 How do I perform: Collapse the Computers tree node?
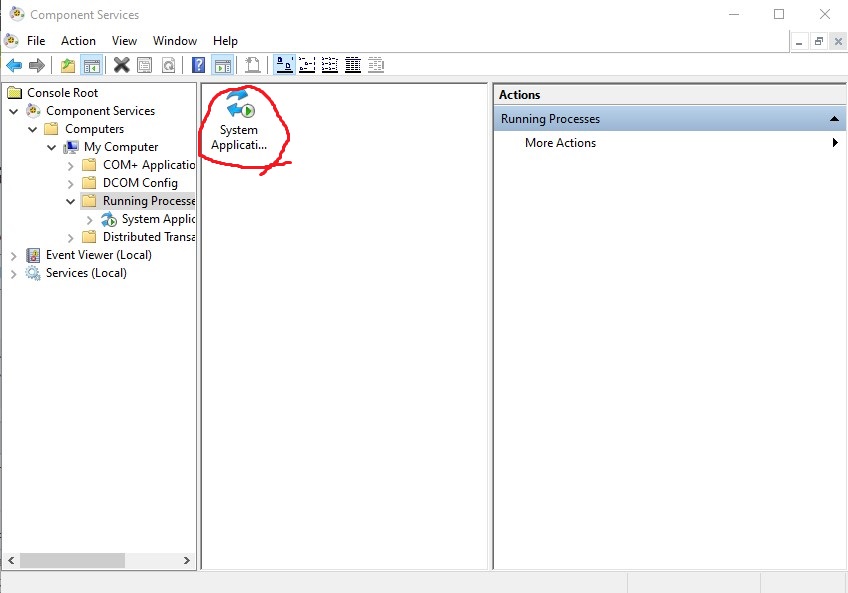[x=32, y=129]
